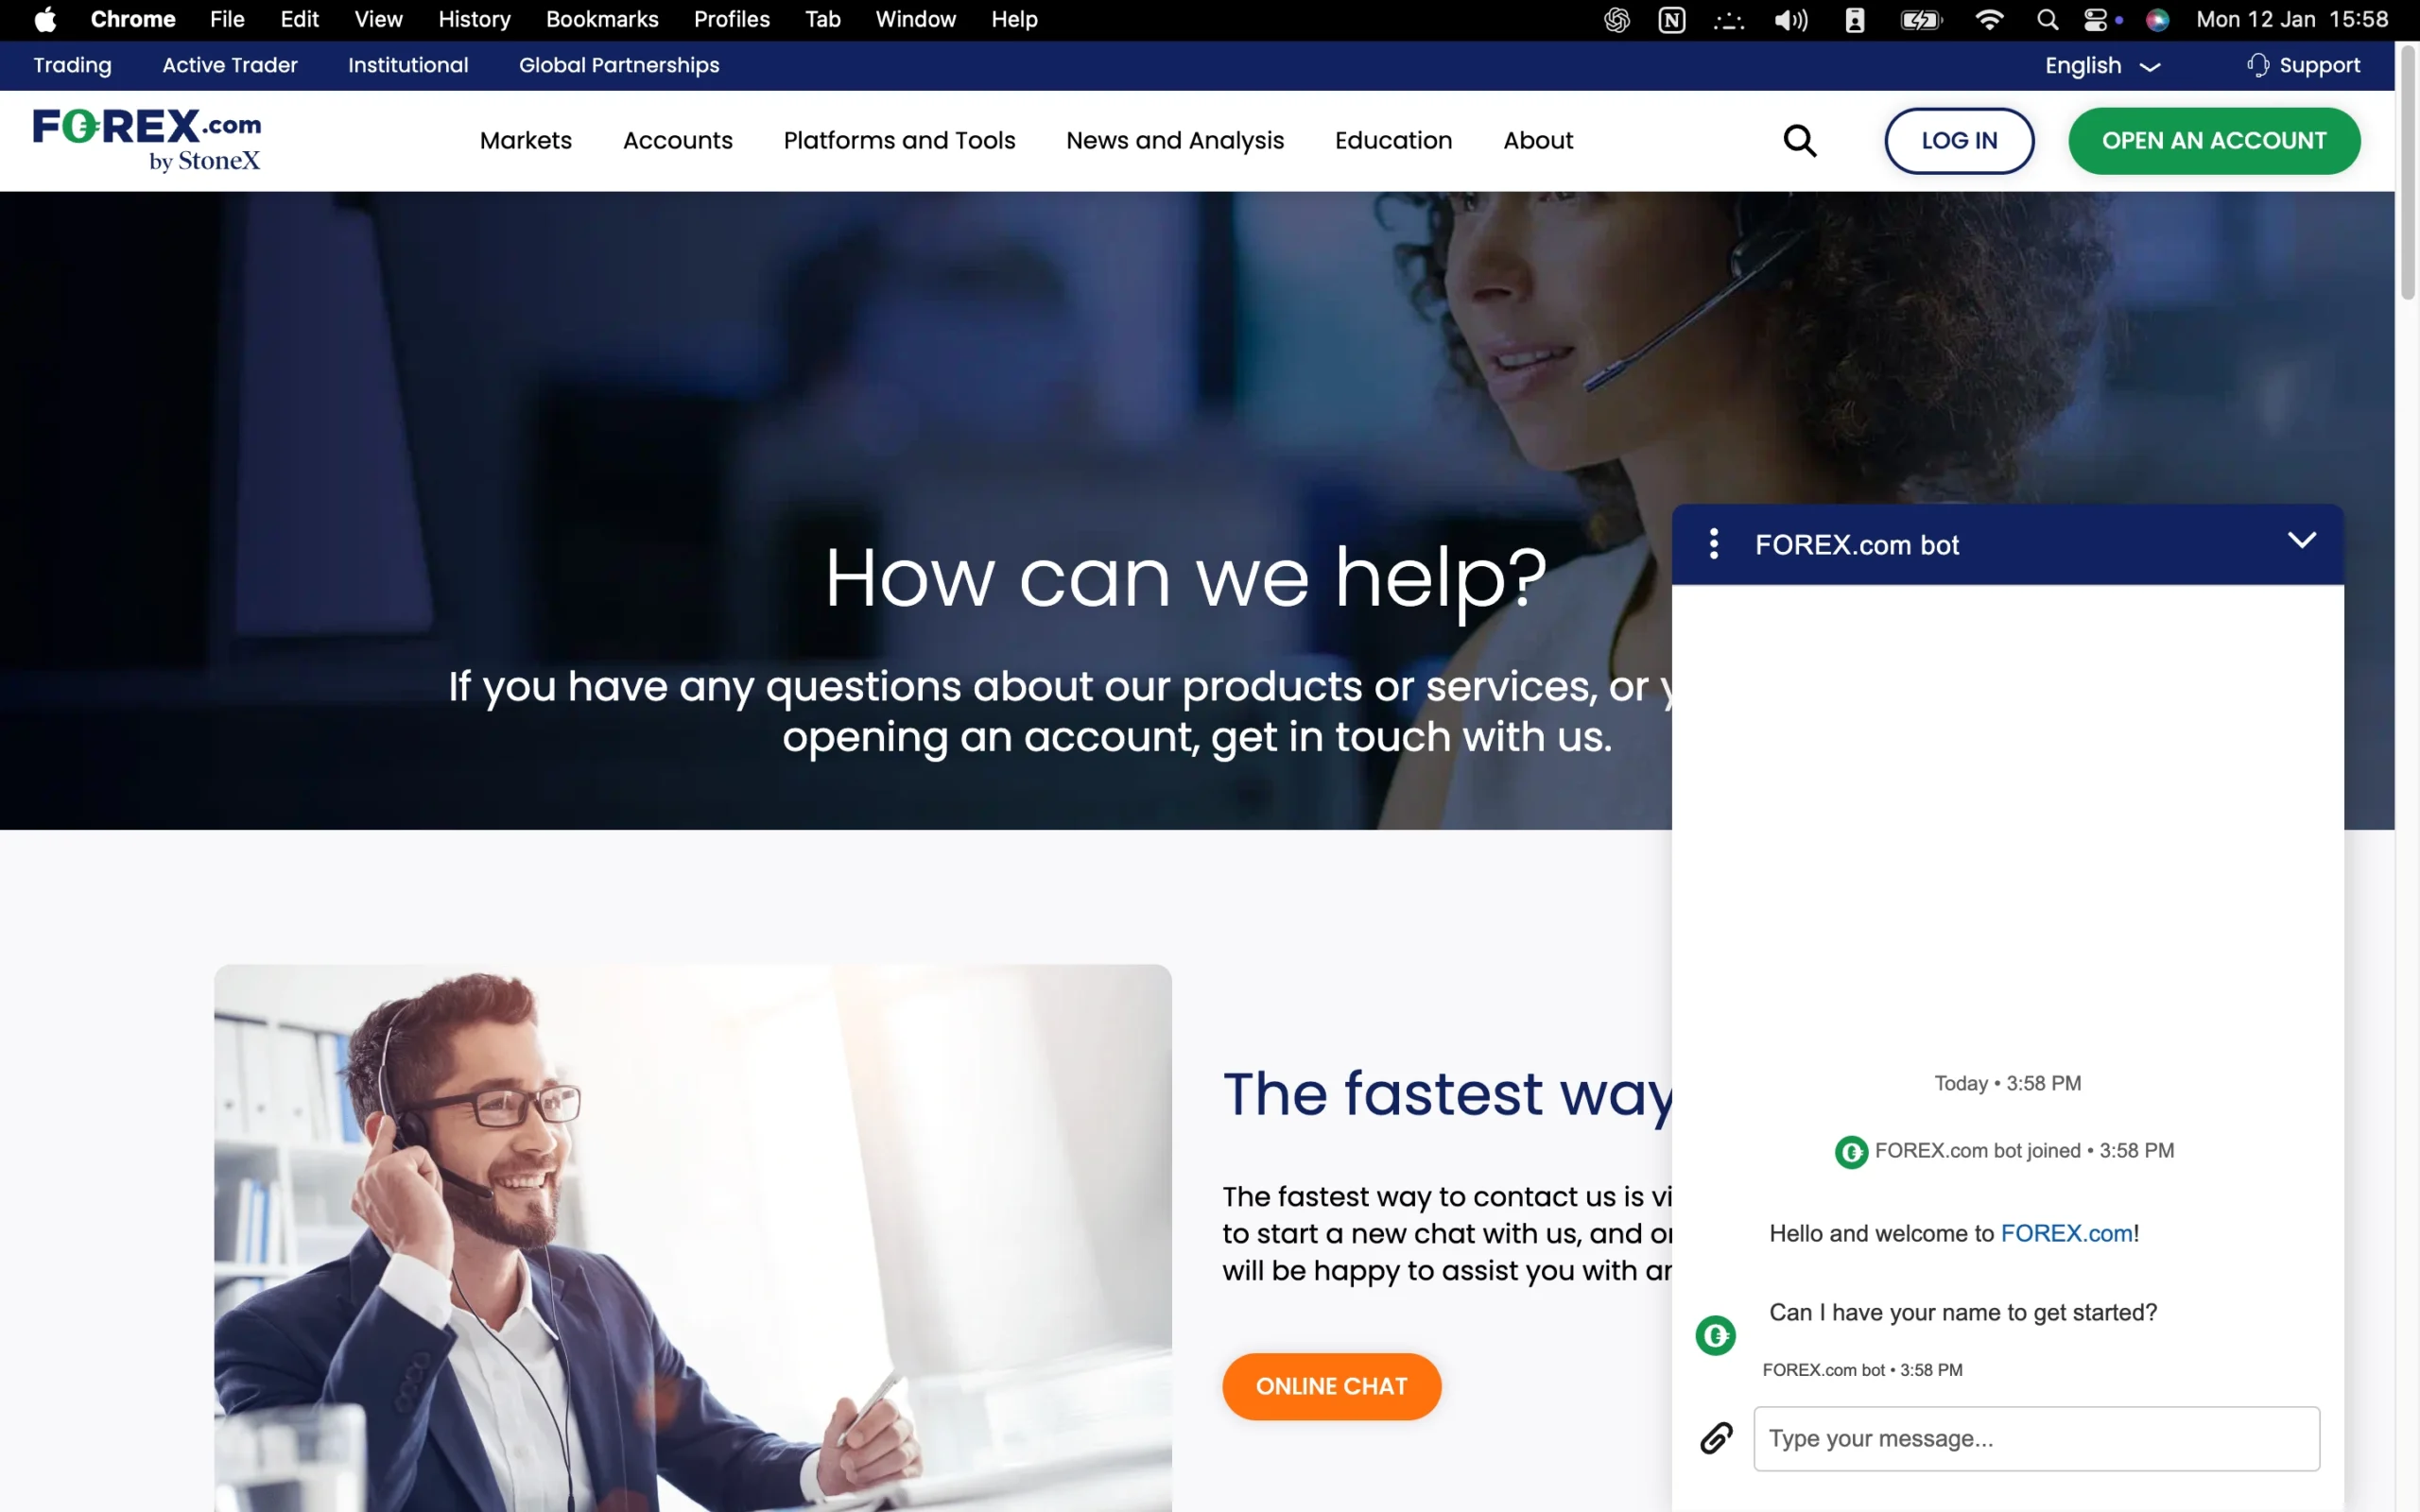Image resolution: width=2420 pixels, height=1512 pixels.
Task: Open macOS Control Center icon
Action: [2095, 20]
